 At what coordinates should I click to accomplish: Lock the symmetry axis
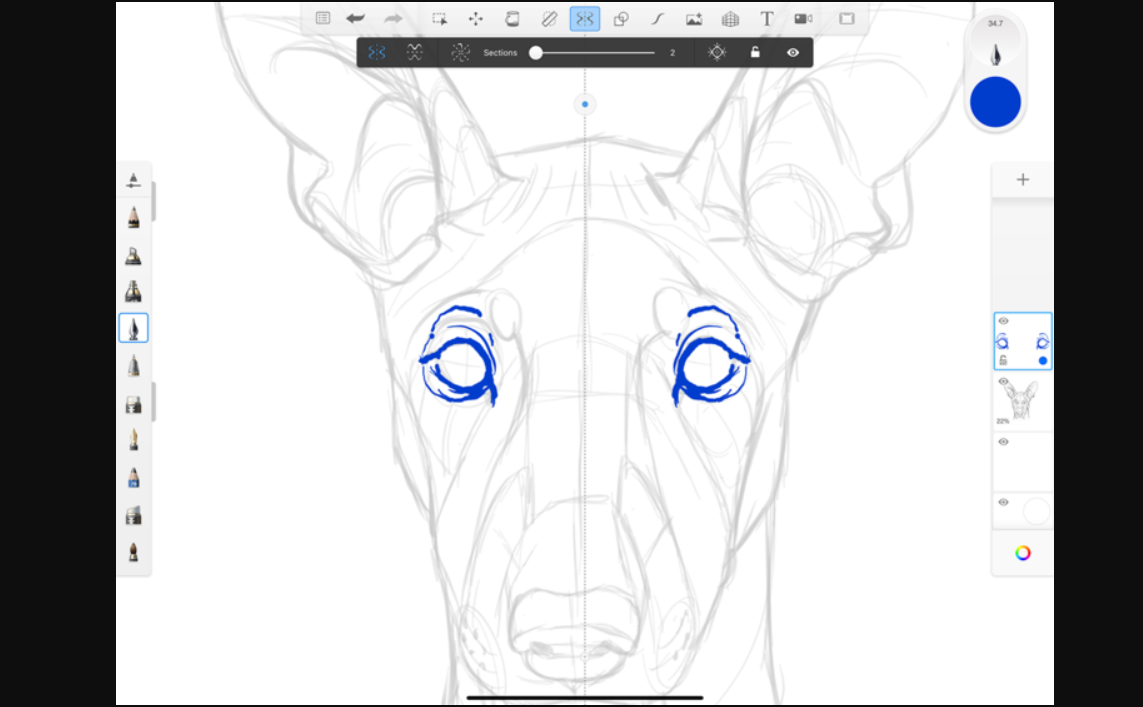click(755, 52)
